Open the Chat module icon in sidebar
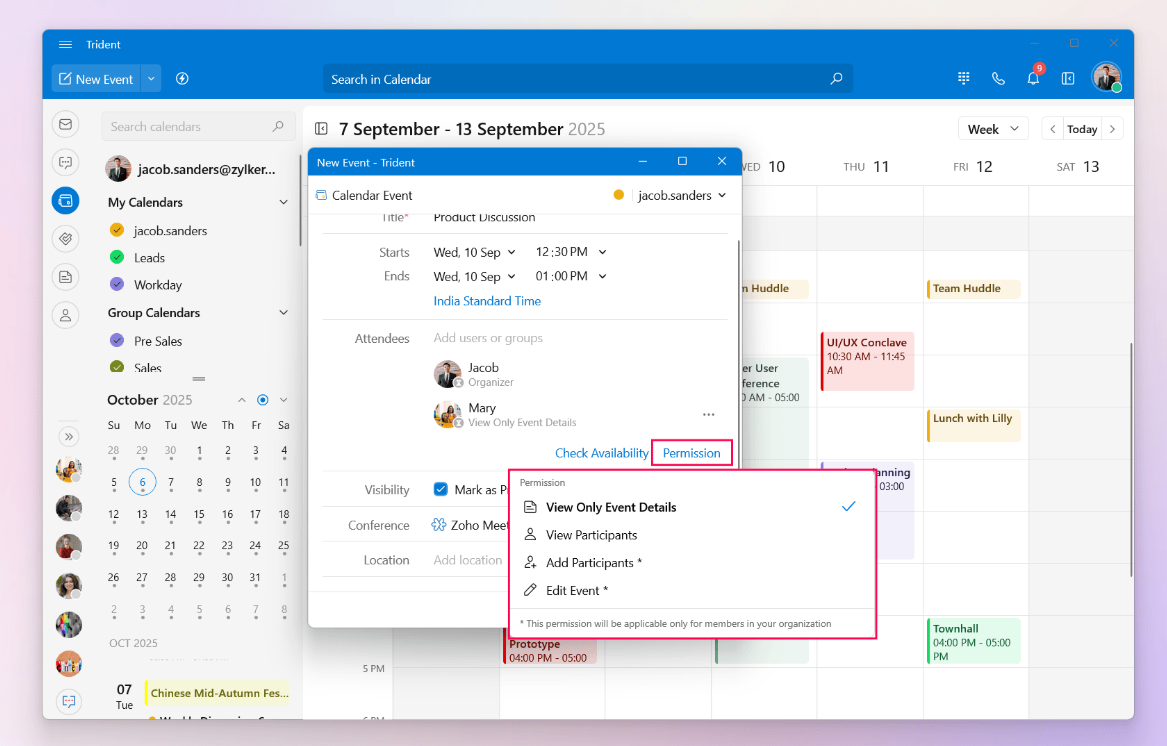This screenshot has height=746, width=1167. [65, 162]
